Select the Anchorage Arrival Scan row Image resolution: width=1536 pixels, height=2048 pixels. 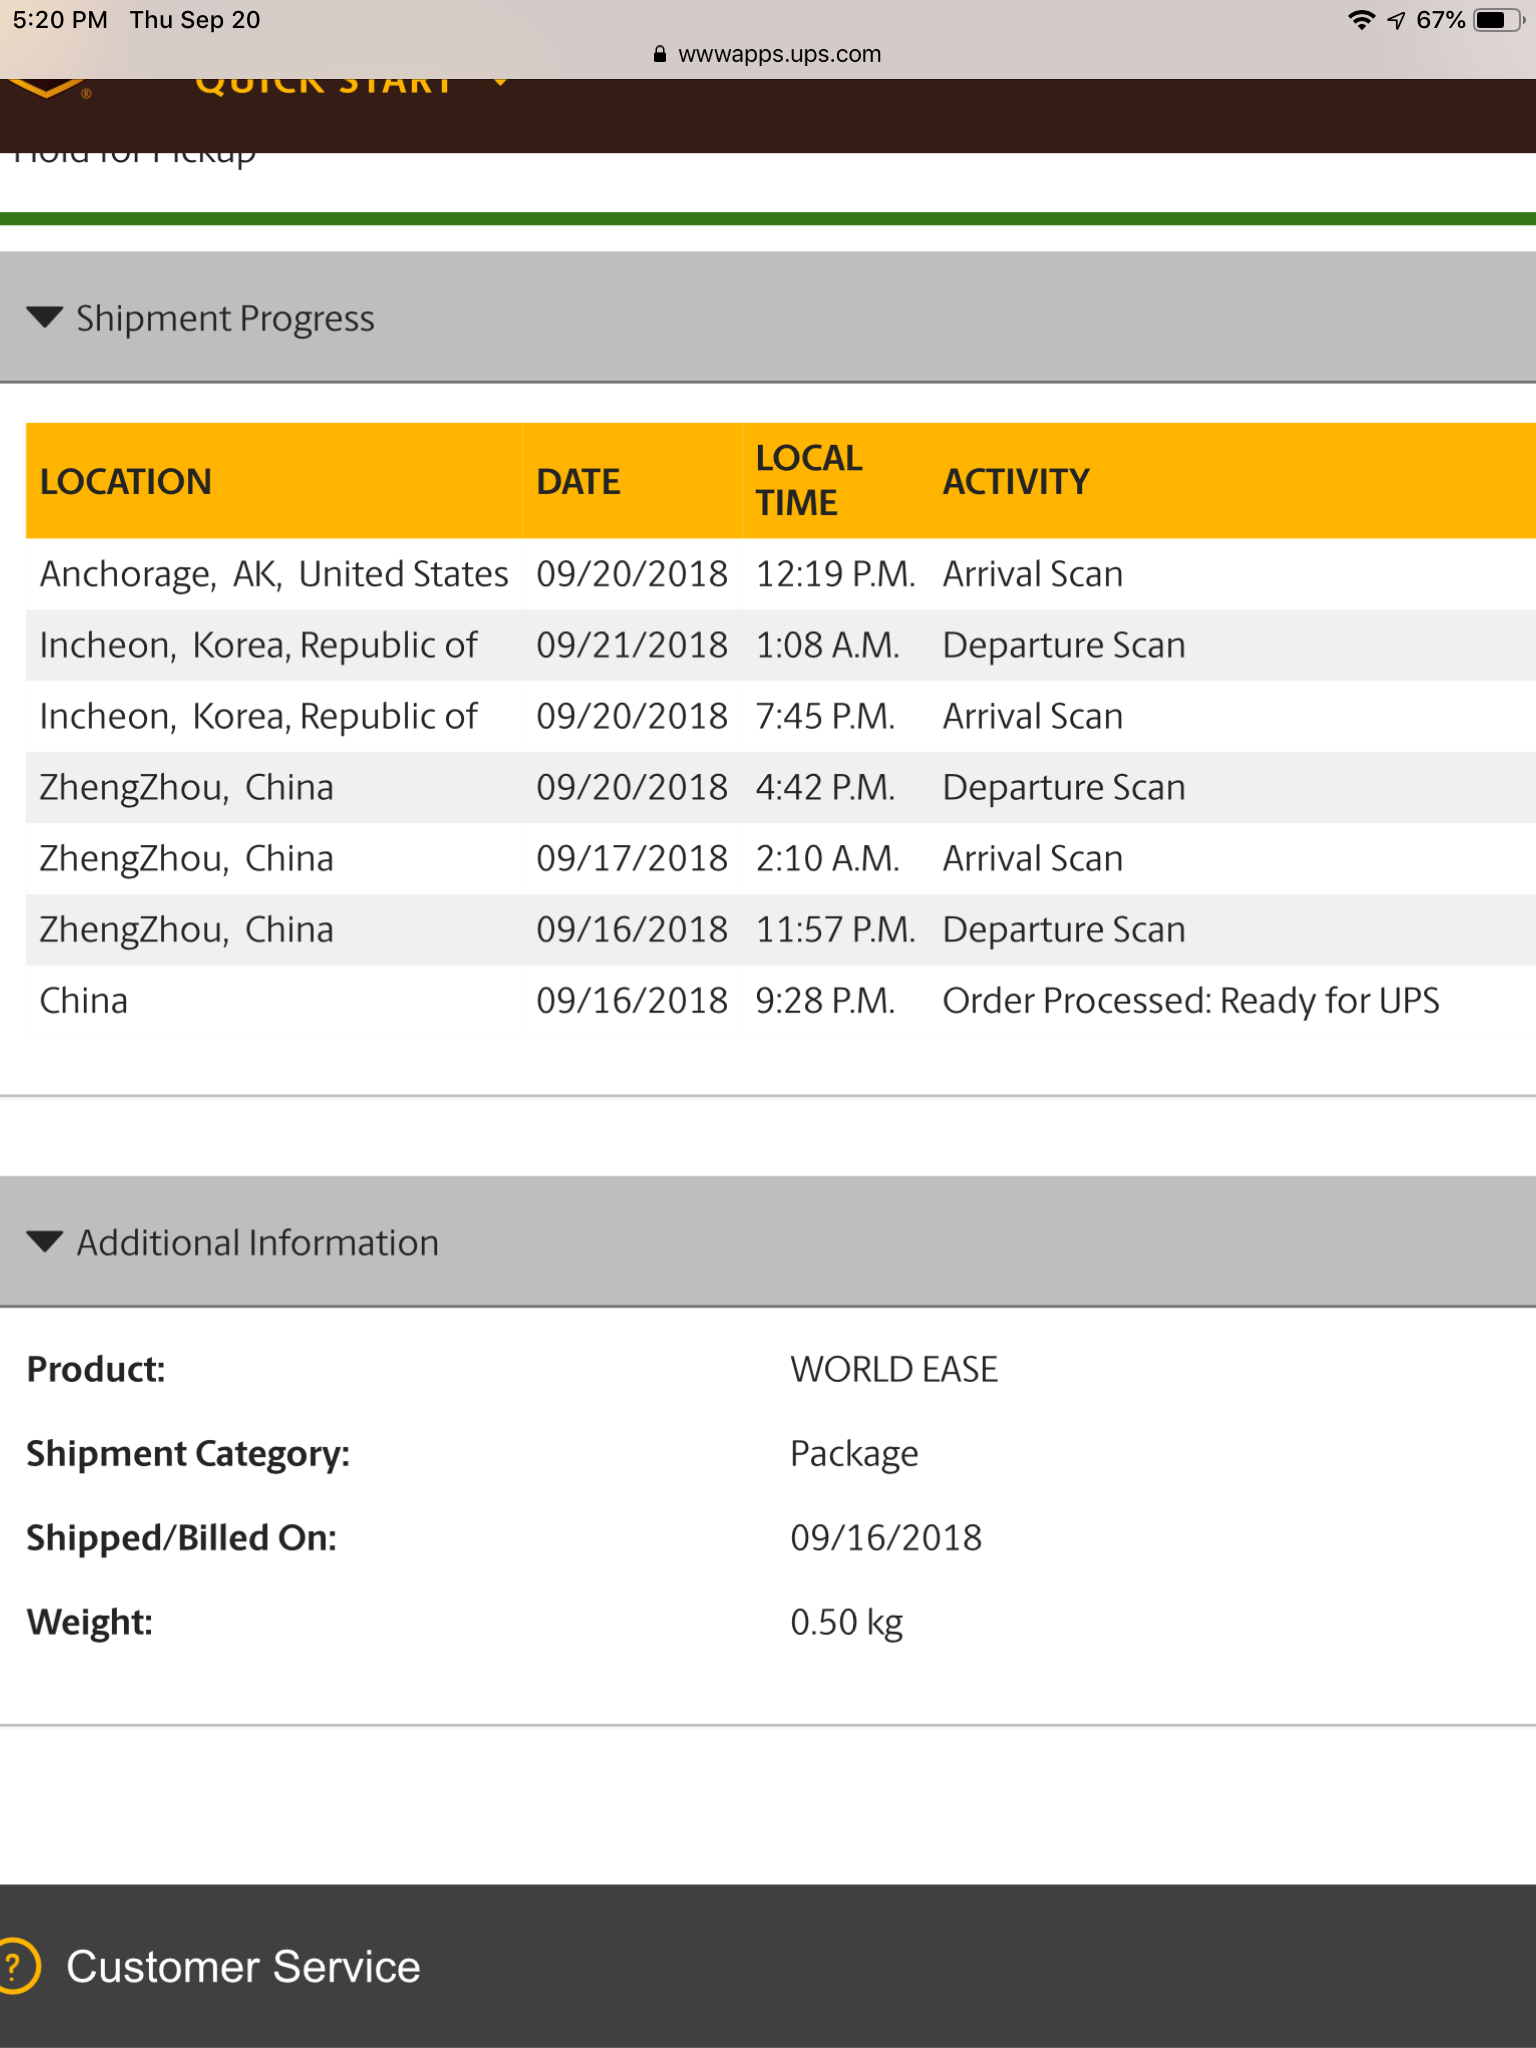(781, 574)
